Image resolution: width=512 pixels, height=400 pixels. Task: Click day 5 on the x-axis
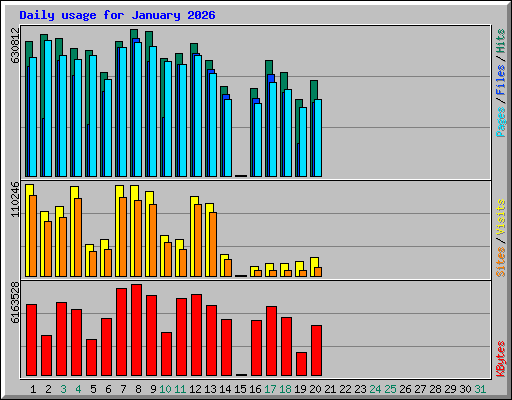93,389
